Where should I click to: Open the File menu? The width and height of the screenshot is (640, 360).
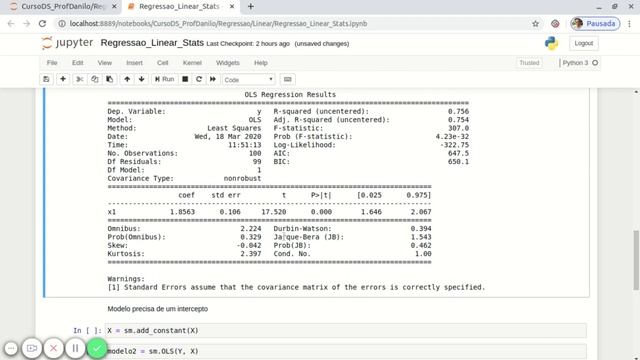tap(52, 63)
